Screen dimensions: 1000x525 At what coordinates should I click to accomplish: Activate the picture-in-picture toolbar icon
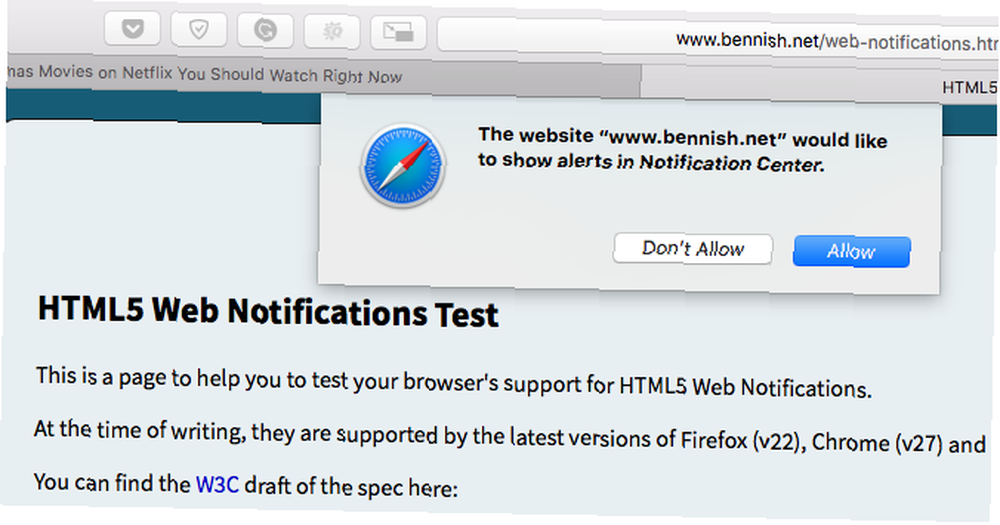[399, 33]
